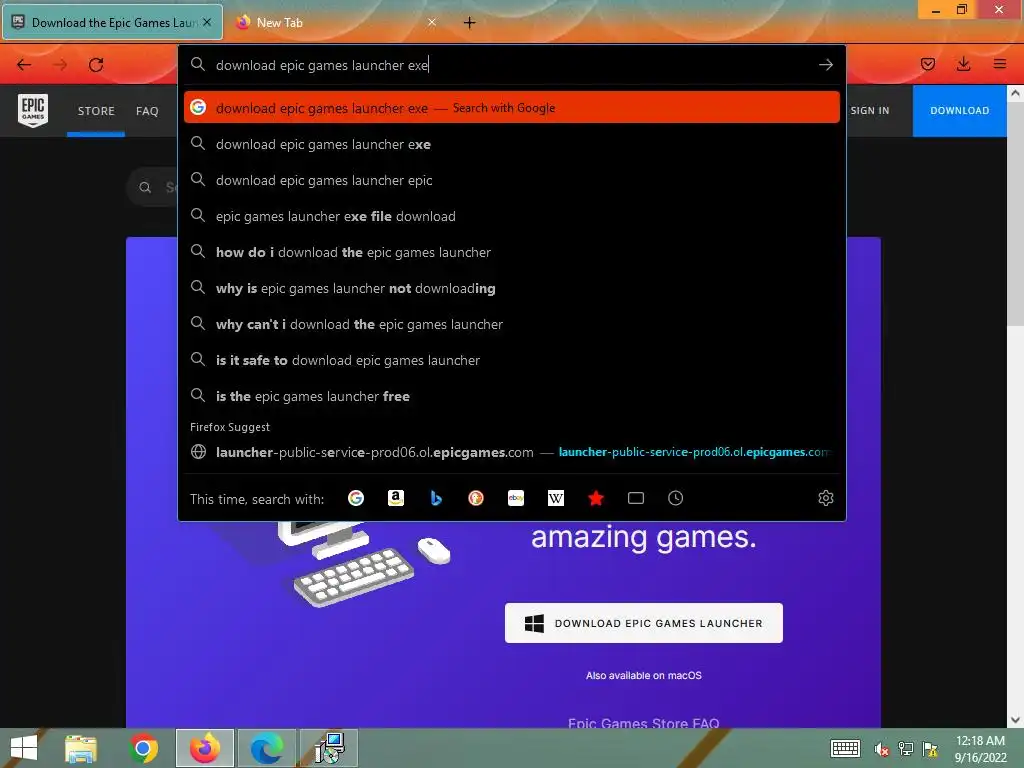Choose suggestion is it safe to download epic games launcher
Screen dimensions: 1024x768
click(x=511, y=360)
